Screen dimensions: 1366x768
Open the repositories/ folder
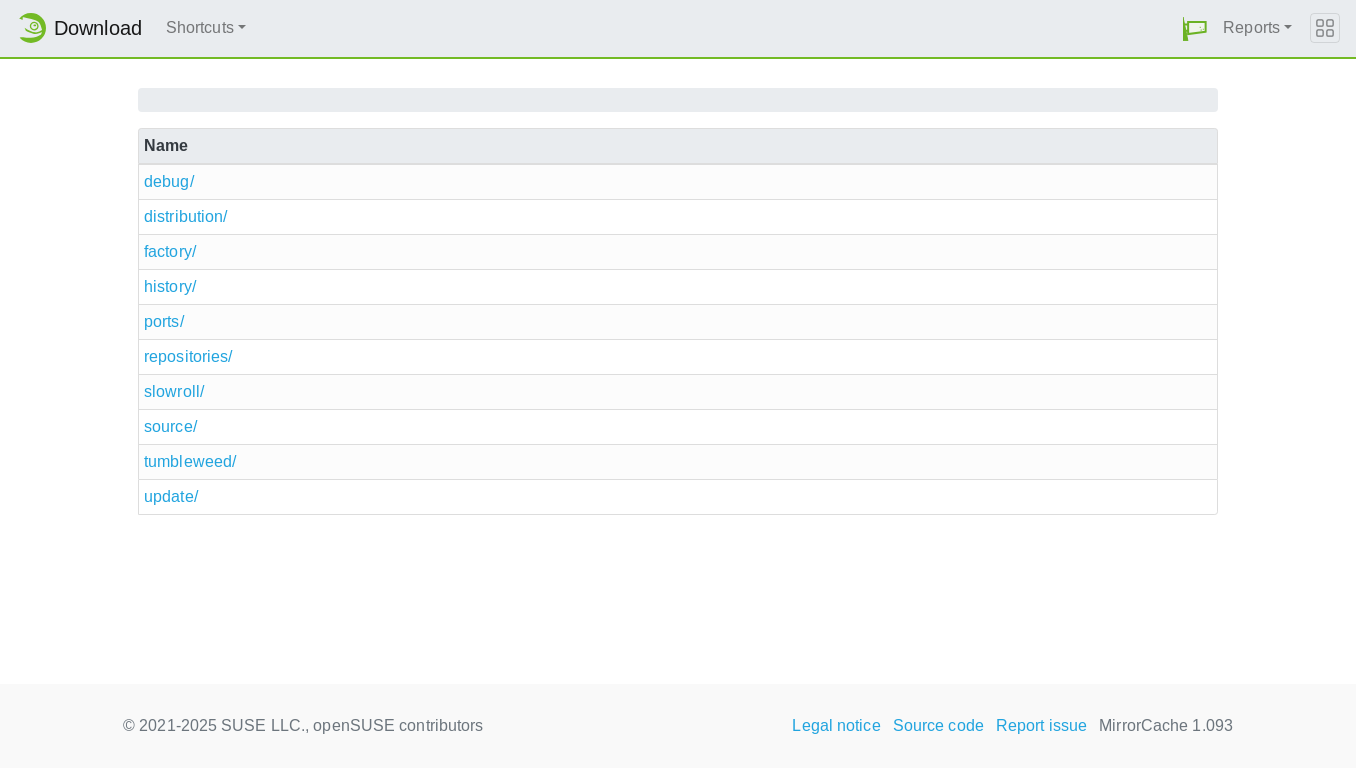[x=188, y=357]
